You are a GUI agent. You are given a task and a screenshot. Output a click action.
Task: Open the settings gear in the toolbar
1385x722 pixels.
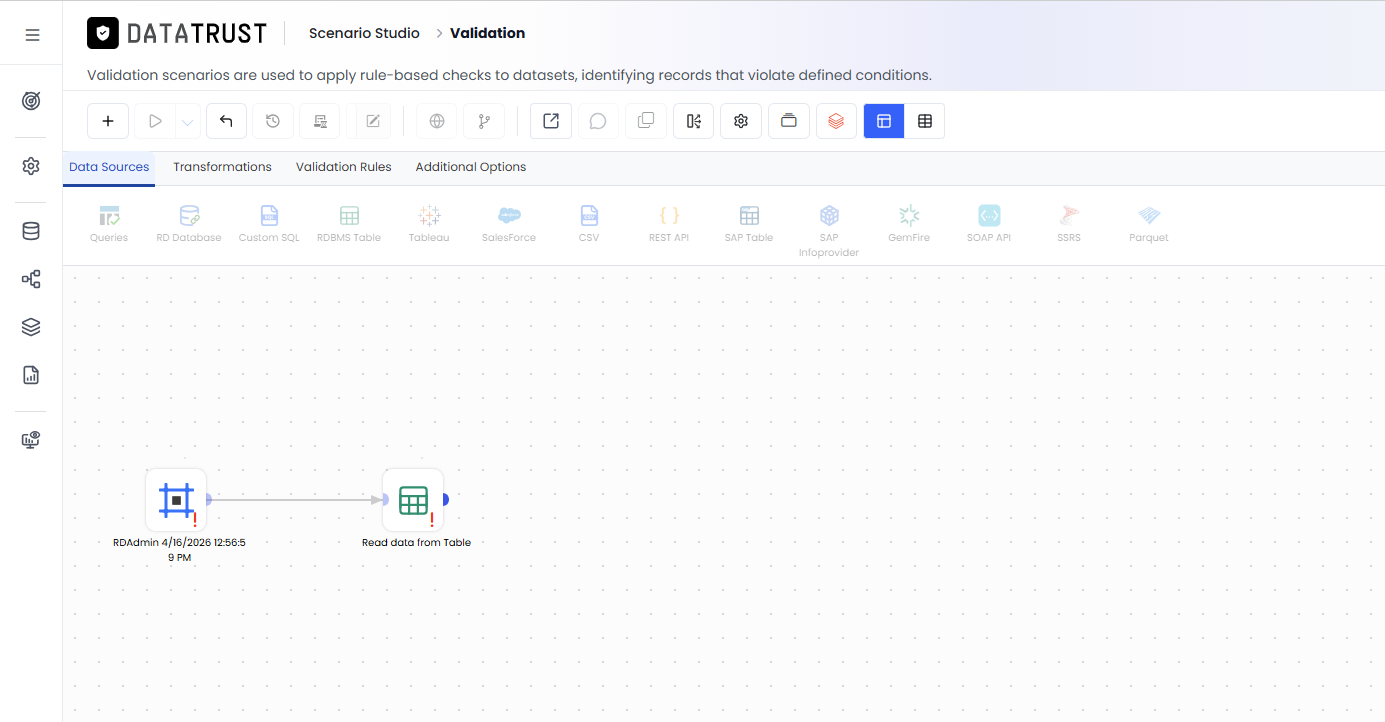(741, 121)
